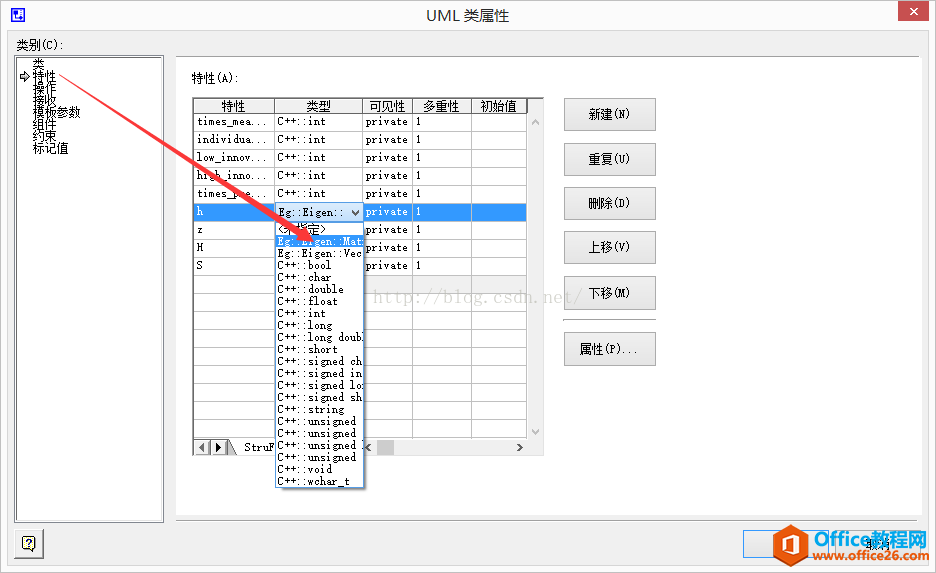Viewport: 936px width, 573px height.
Task: Select the attribute cell named S
Action: click(x=233, y=266)
